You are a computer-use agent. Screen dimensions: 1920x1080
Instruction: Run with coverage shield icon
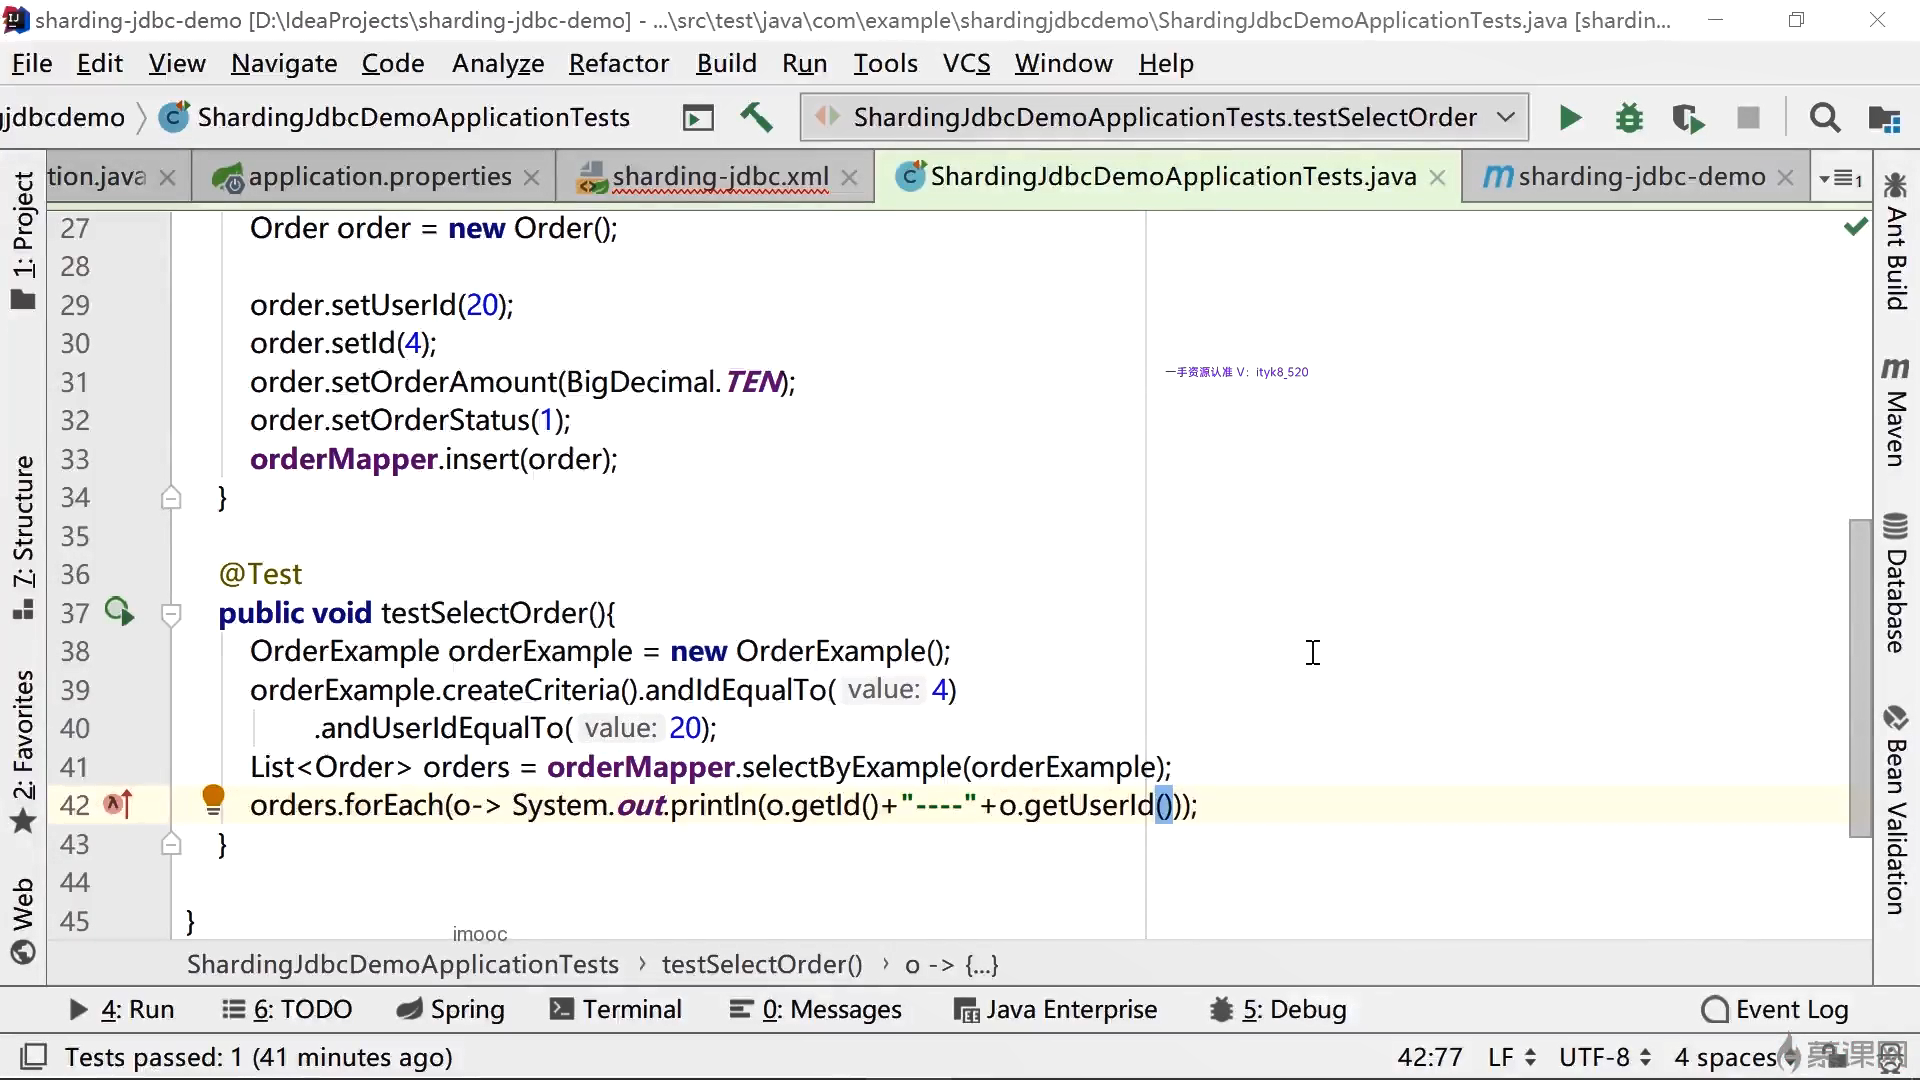click(x=1688, y=118)
